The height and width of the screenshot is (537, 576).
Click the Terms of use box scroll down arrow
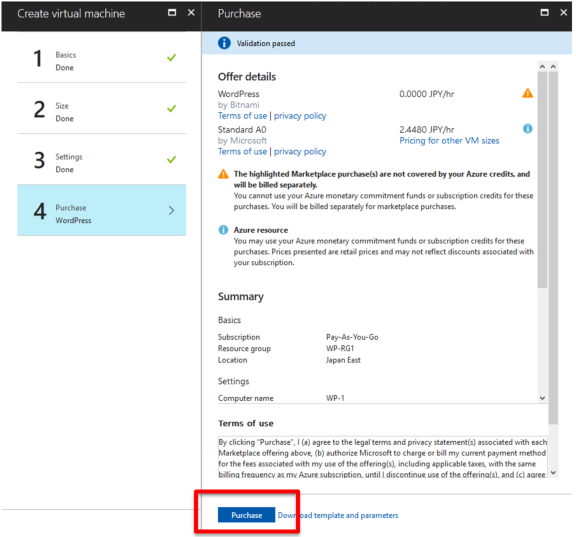[x=554, y=473]
